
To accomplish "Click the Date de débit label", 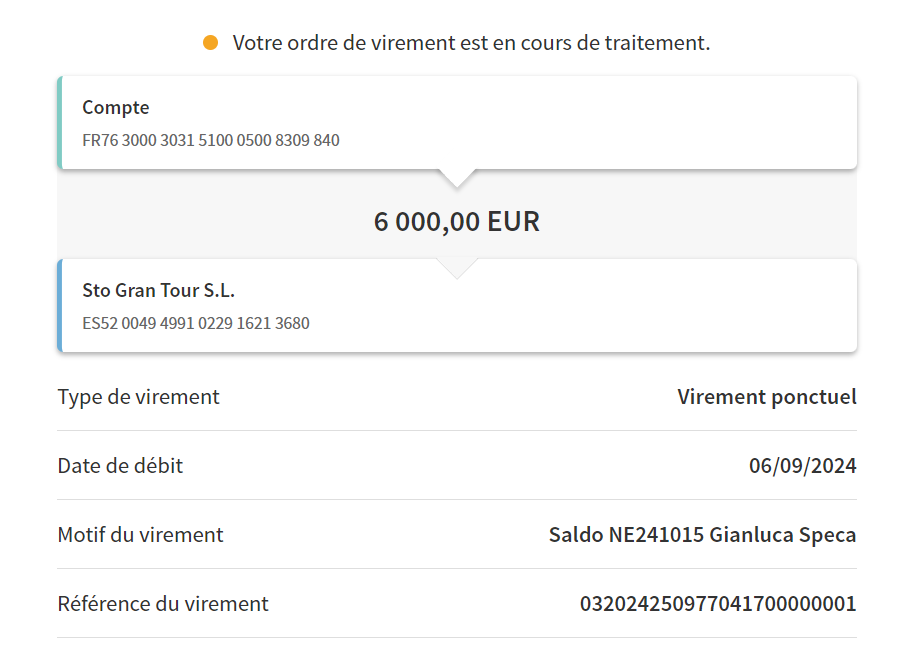I will 120,466.
